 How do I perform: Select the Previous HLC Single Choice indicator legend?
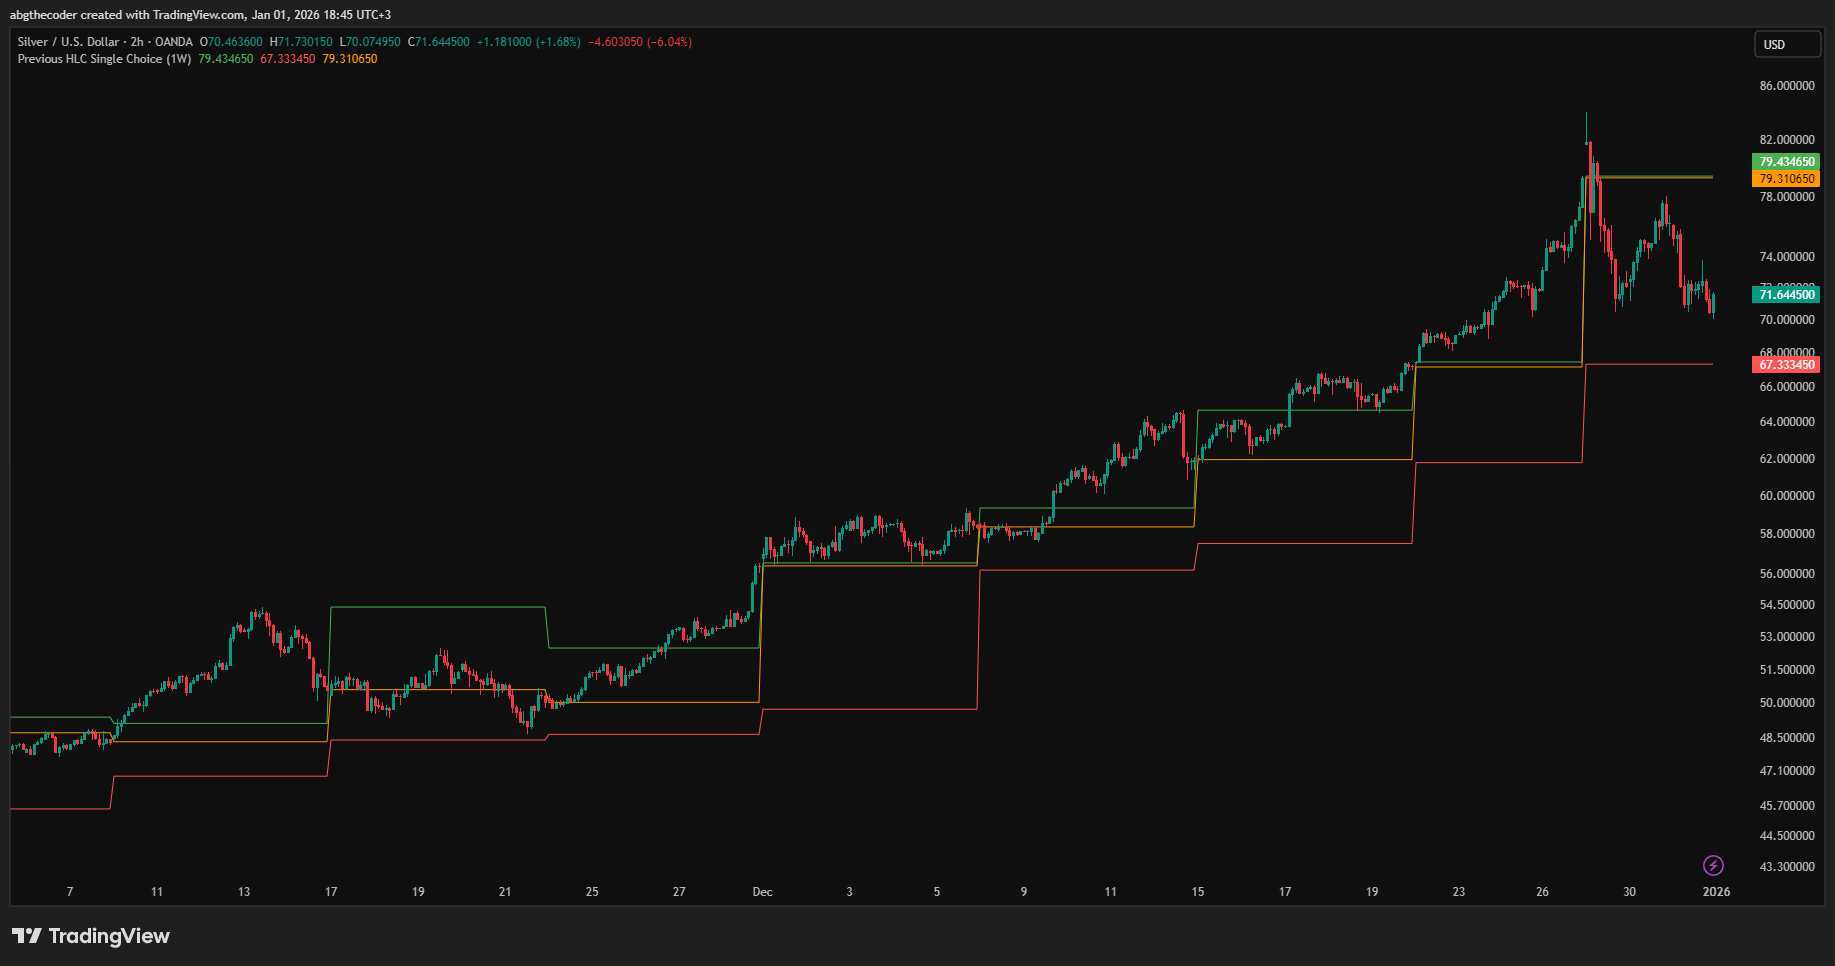[x=104, y=59]
